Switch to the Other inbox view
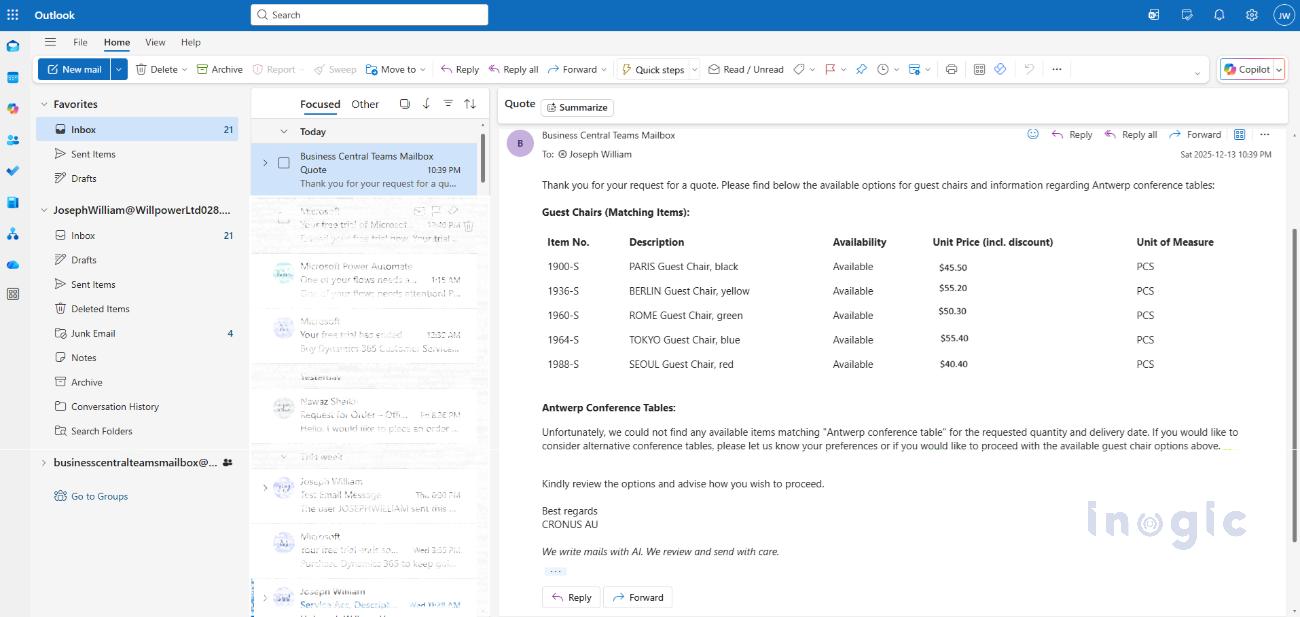This screenshot has width=1300, height=617. coord(365,104)
